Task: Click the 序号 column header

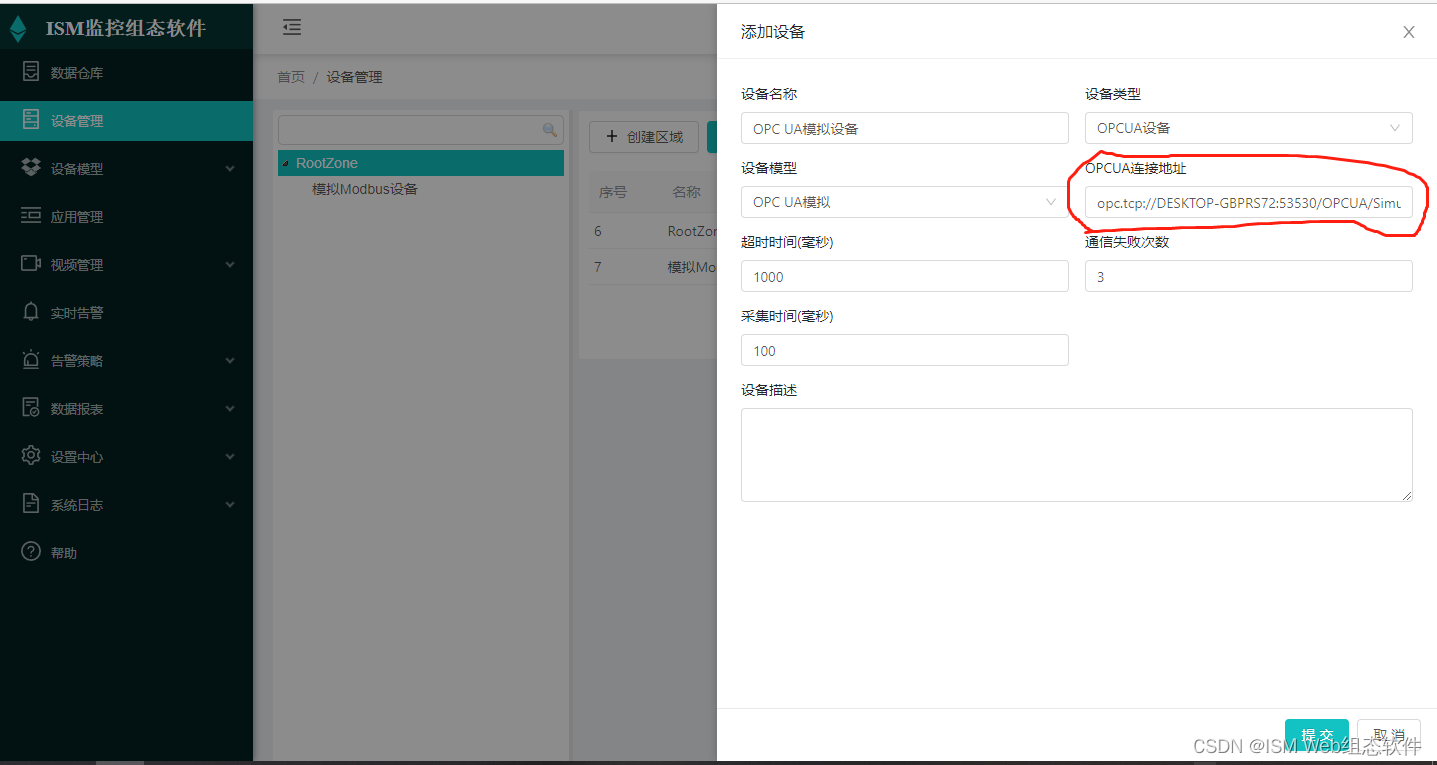Action: pyautogui.click(x=612, y=192)
